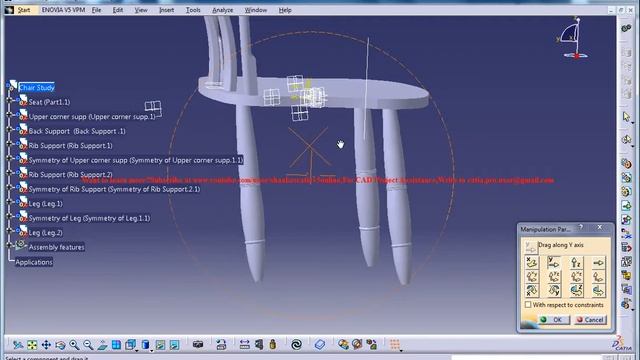Screen dimensions: 640x360
Task: Expand Symmetry of Leg tree node
Action: (x=9, y=216)
